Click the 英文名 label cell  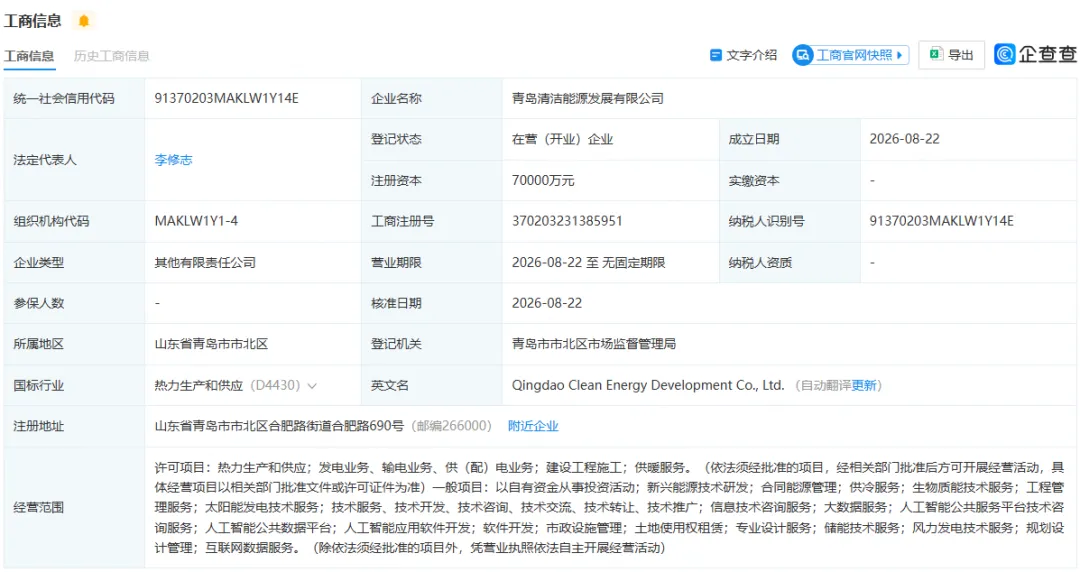[x=432, y=385]
